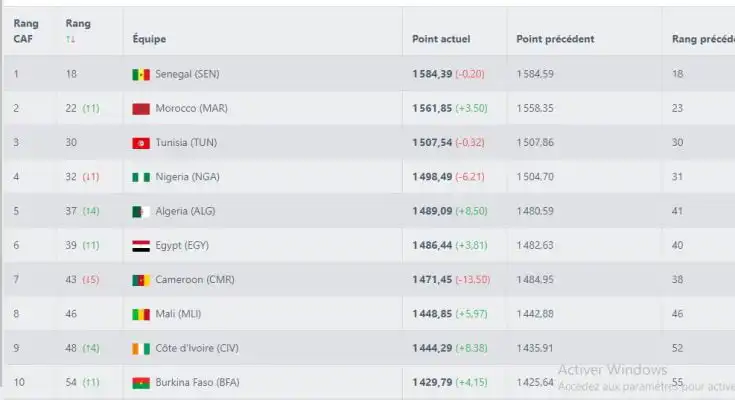Click the Rang CAF column header
Viewport: 735px width, 400px height.
pos(26,31)
